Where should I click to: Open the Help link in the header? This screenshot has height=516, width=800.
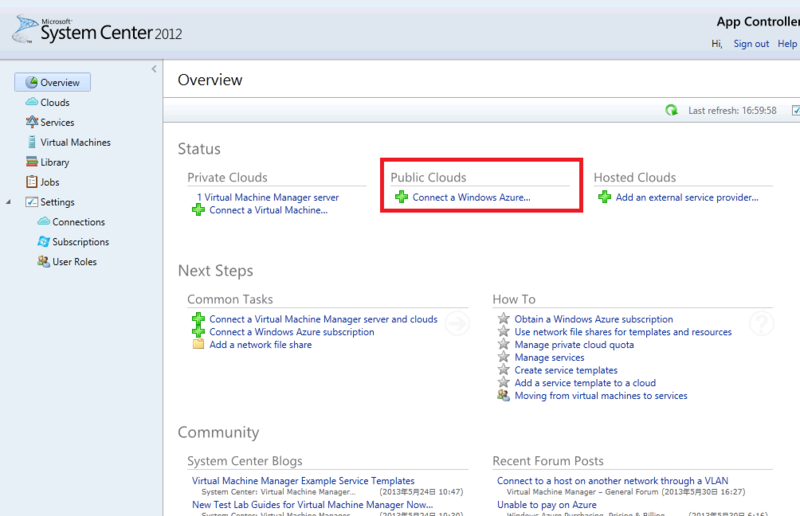[787, 44]
